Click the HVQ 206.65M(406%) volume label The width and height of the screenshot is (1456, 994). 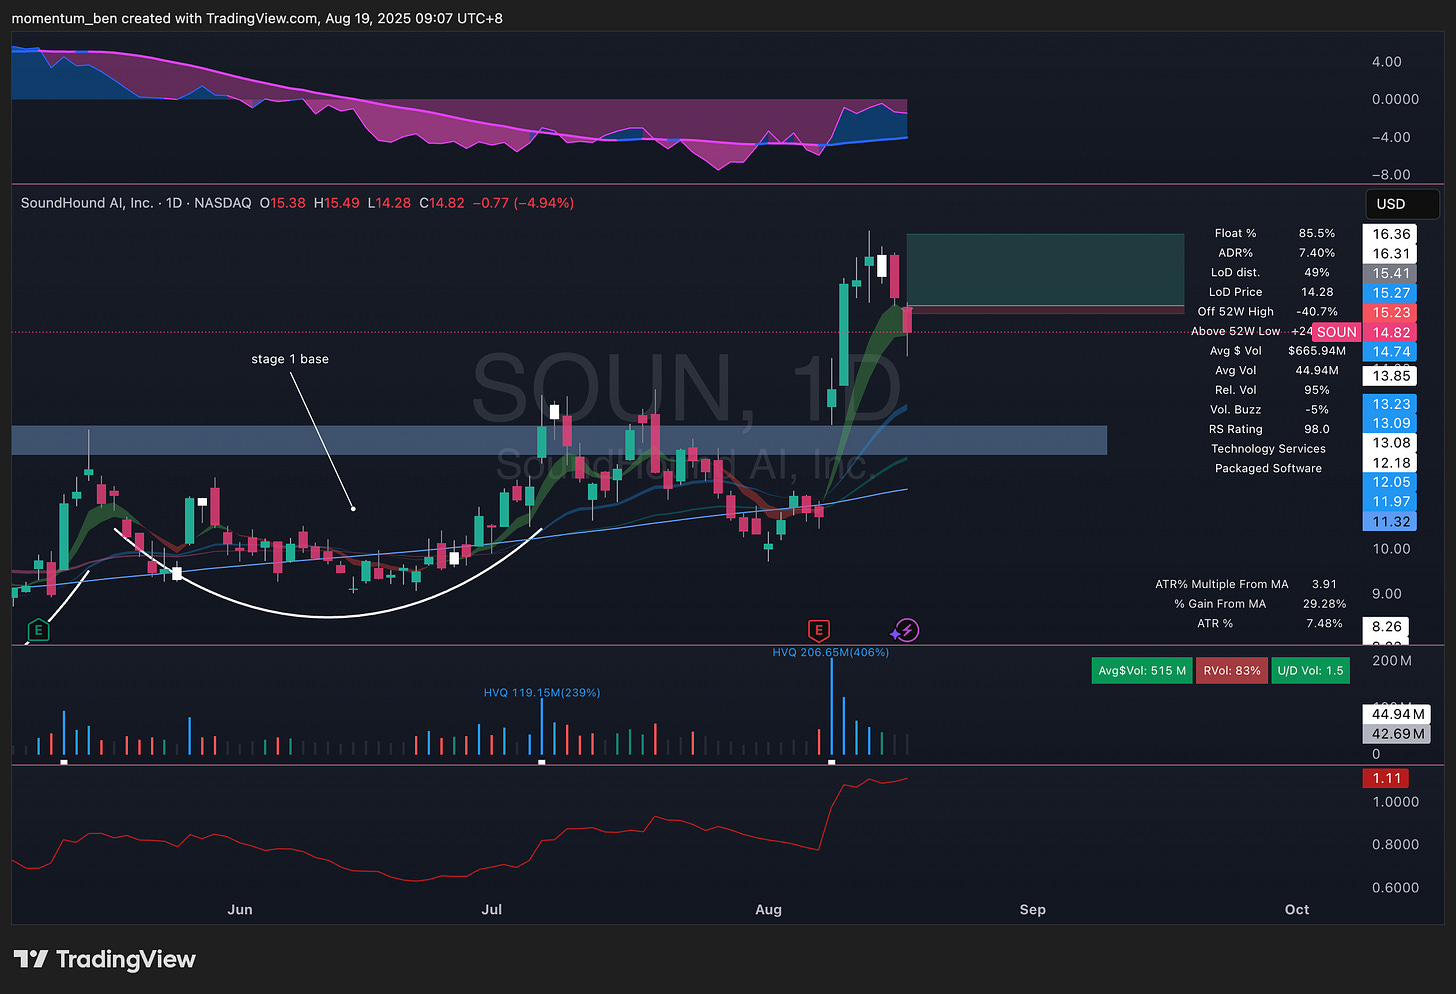(x=830, y=652)
